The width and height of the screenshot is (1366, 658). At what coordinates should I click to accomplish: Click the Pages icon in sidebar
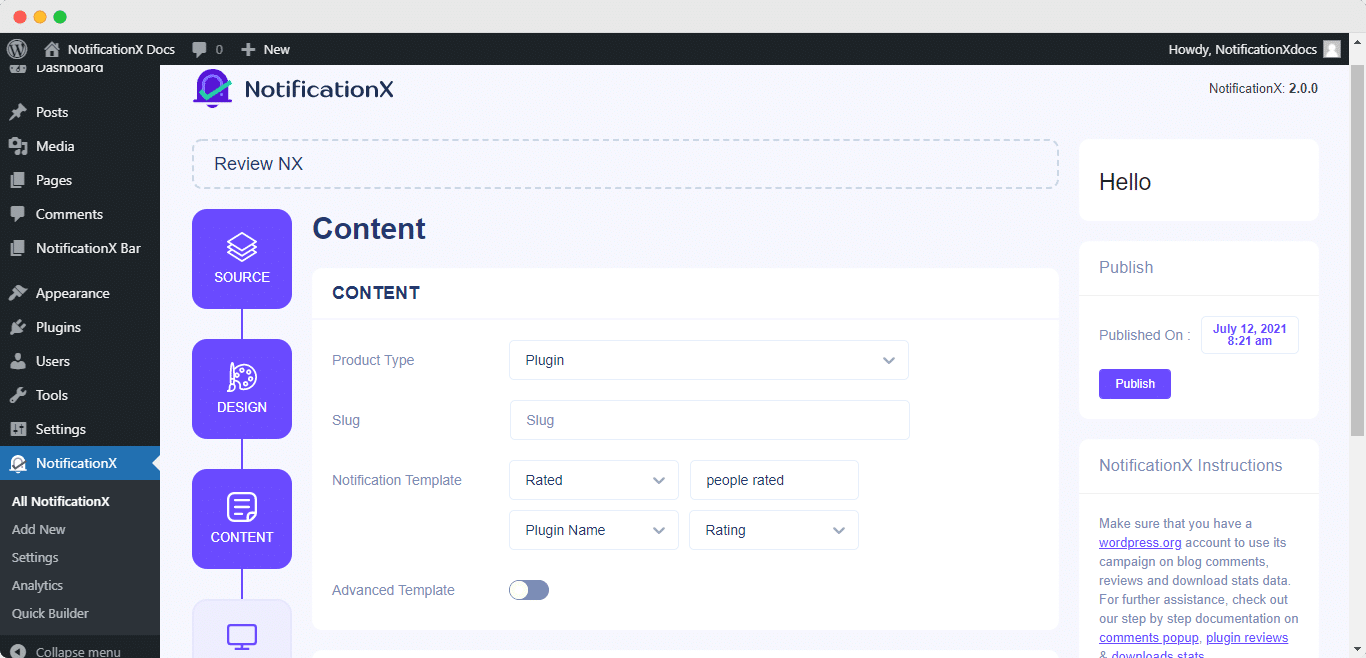[17, 180]
